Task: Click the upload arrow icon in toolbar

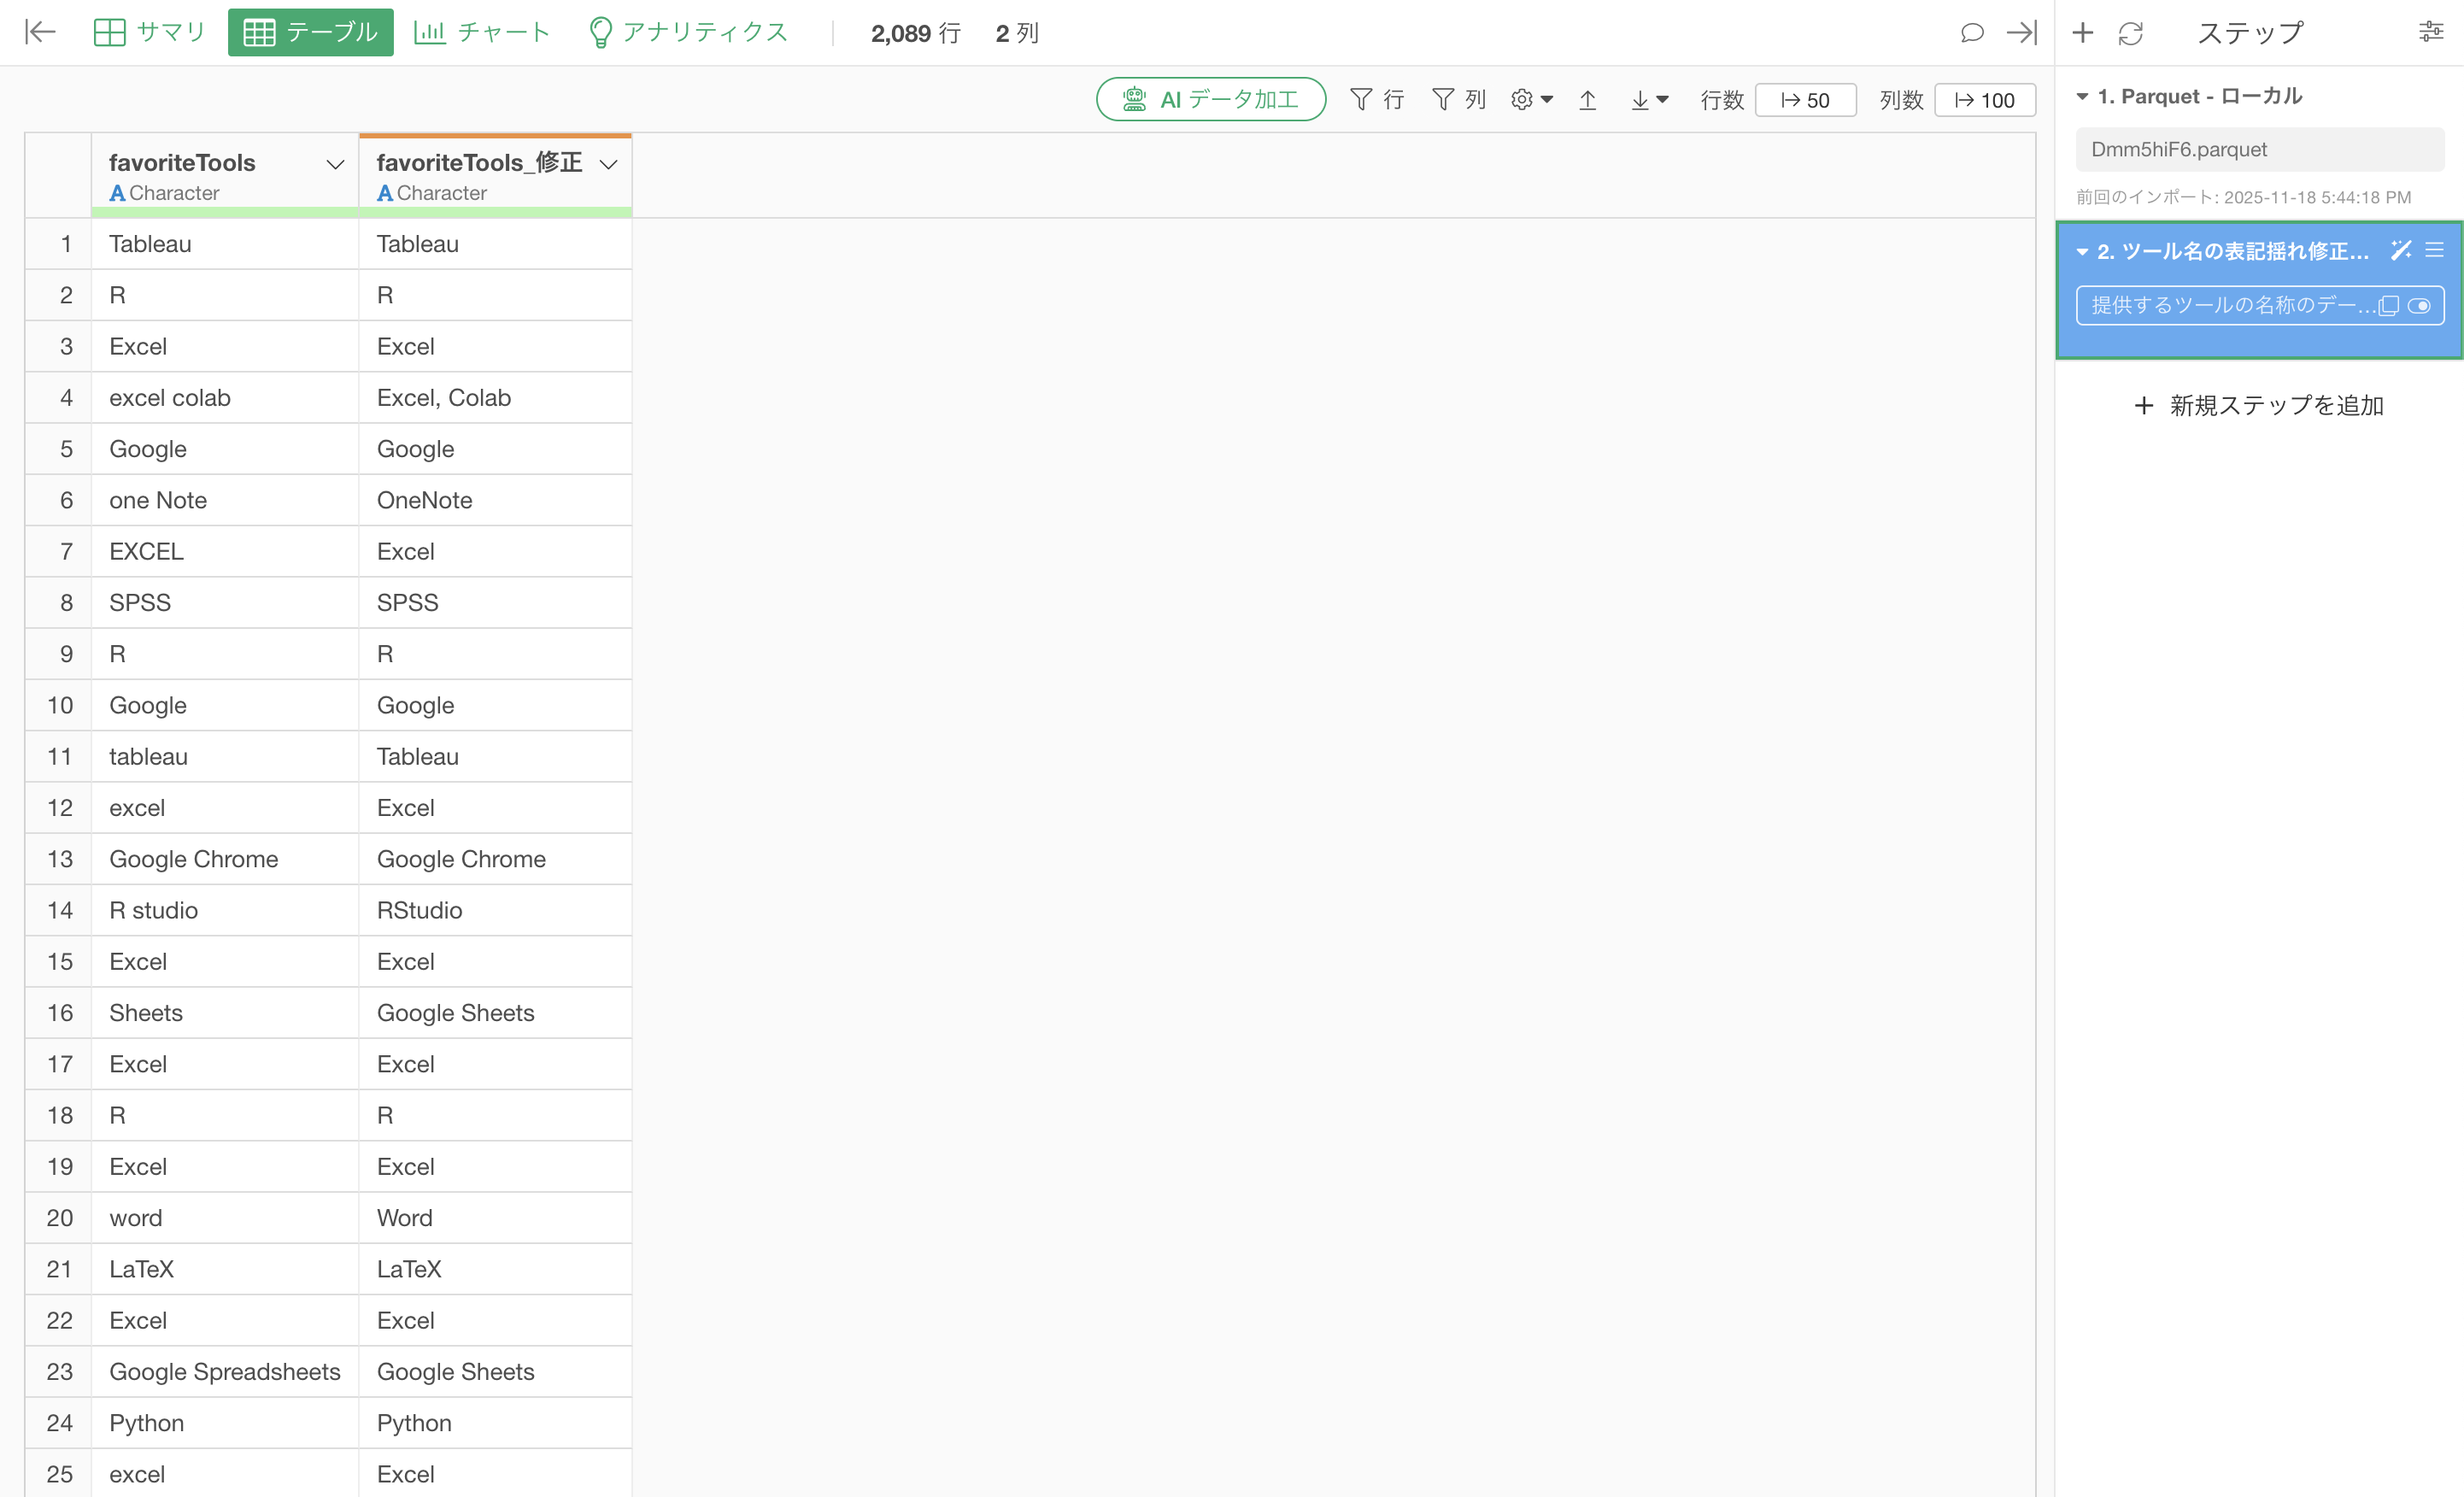Action: click(1588, 100)
